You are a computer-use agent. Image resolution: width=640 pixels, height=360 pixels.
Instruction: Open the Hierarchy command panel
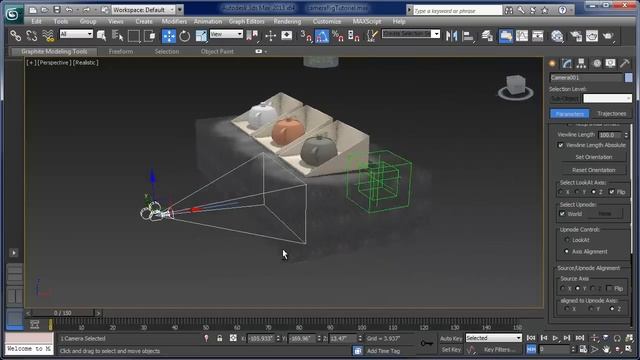coord(581,63)
